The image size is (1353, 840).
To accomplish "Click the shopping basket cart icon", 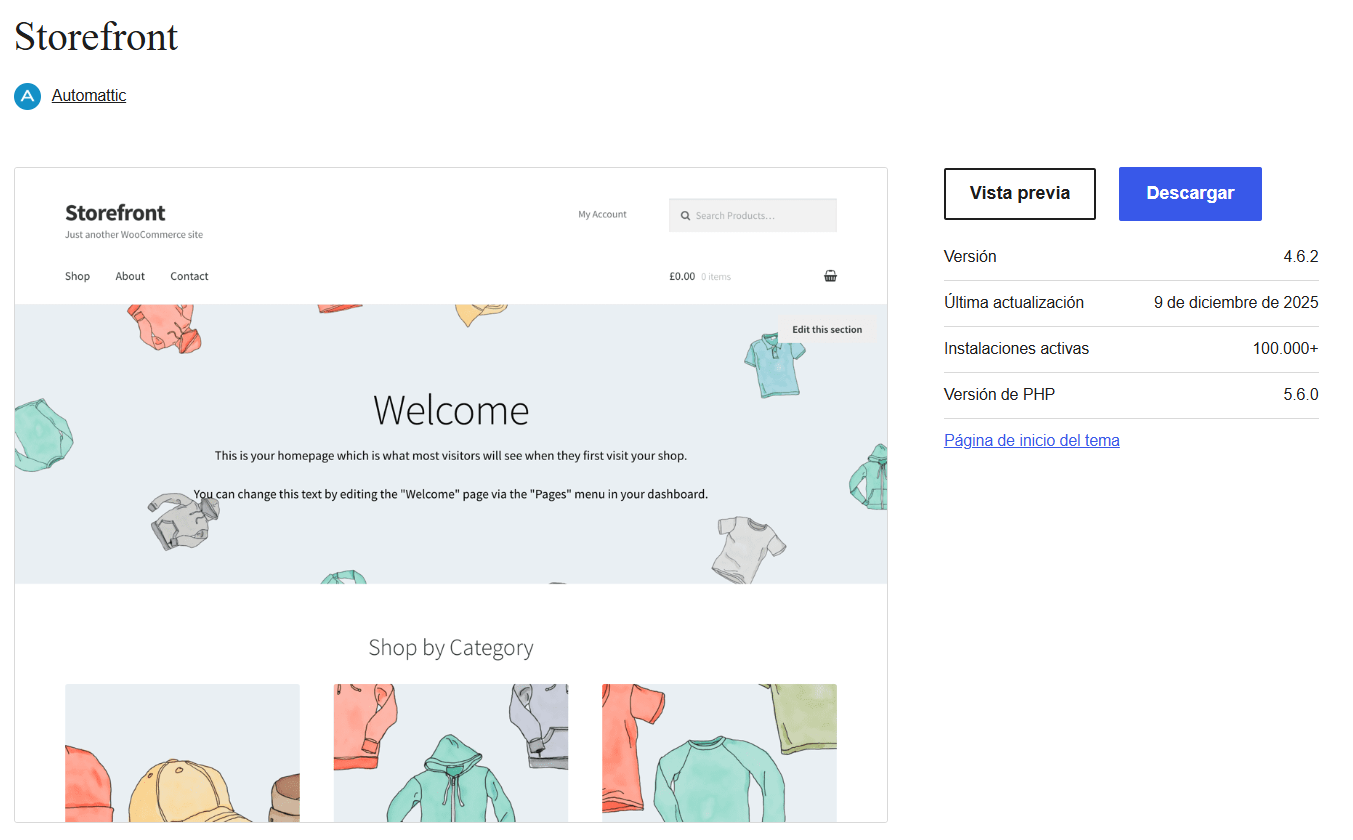I will 830,276.
